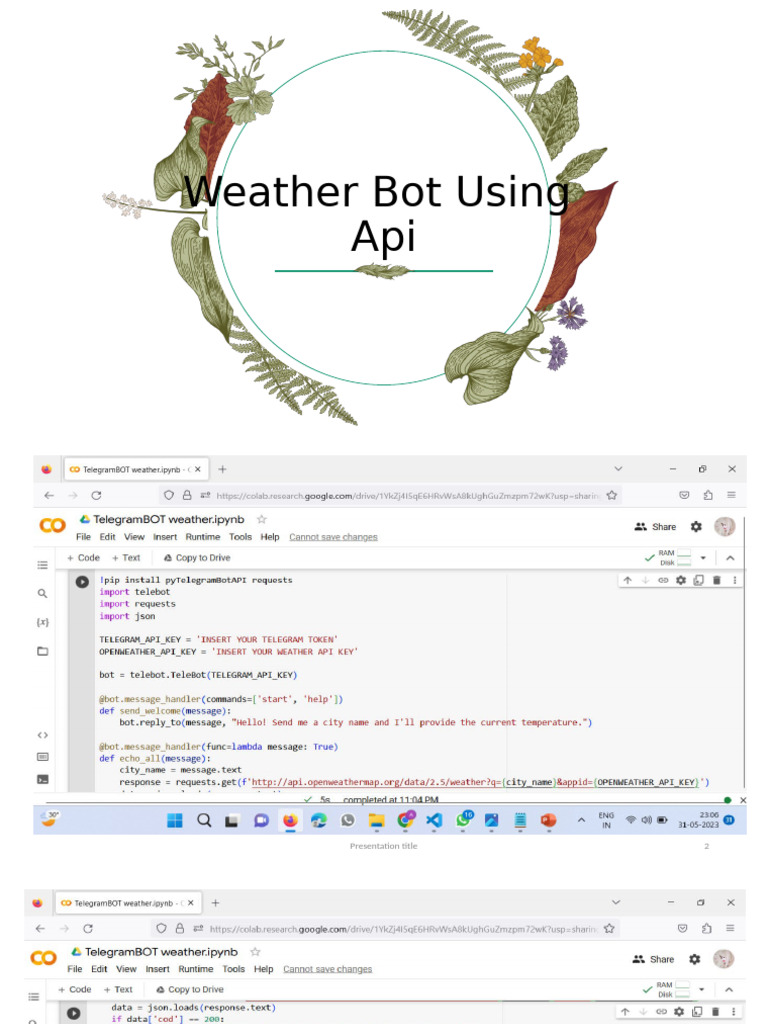Delete the cell in the lower Colab cell toolbar
Image resolution: width=768 pixels, height=1024 pixels.
coord(715,1012)
